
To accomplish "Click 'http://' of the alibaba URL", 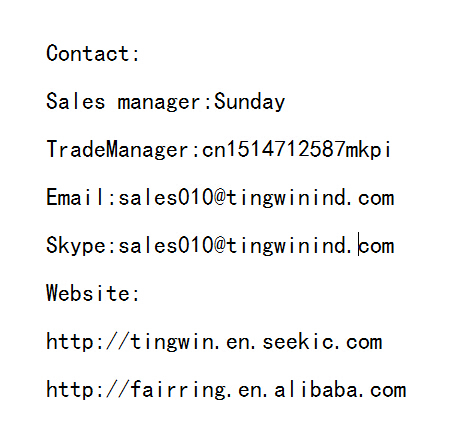I will coord(87,389).
